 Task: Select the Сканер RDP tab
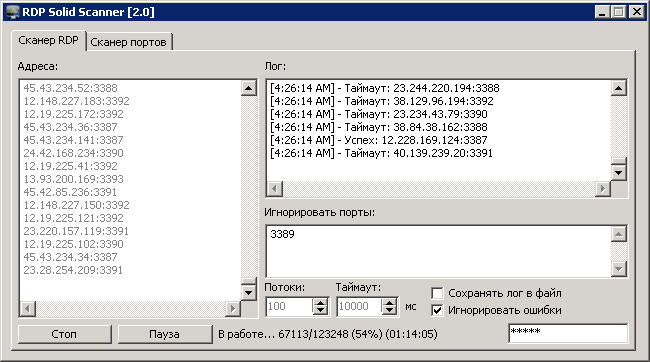point(49,41)
